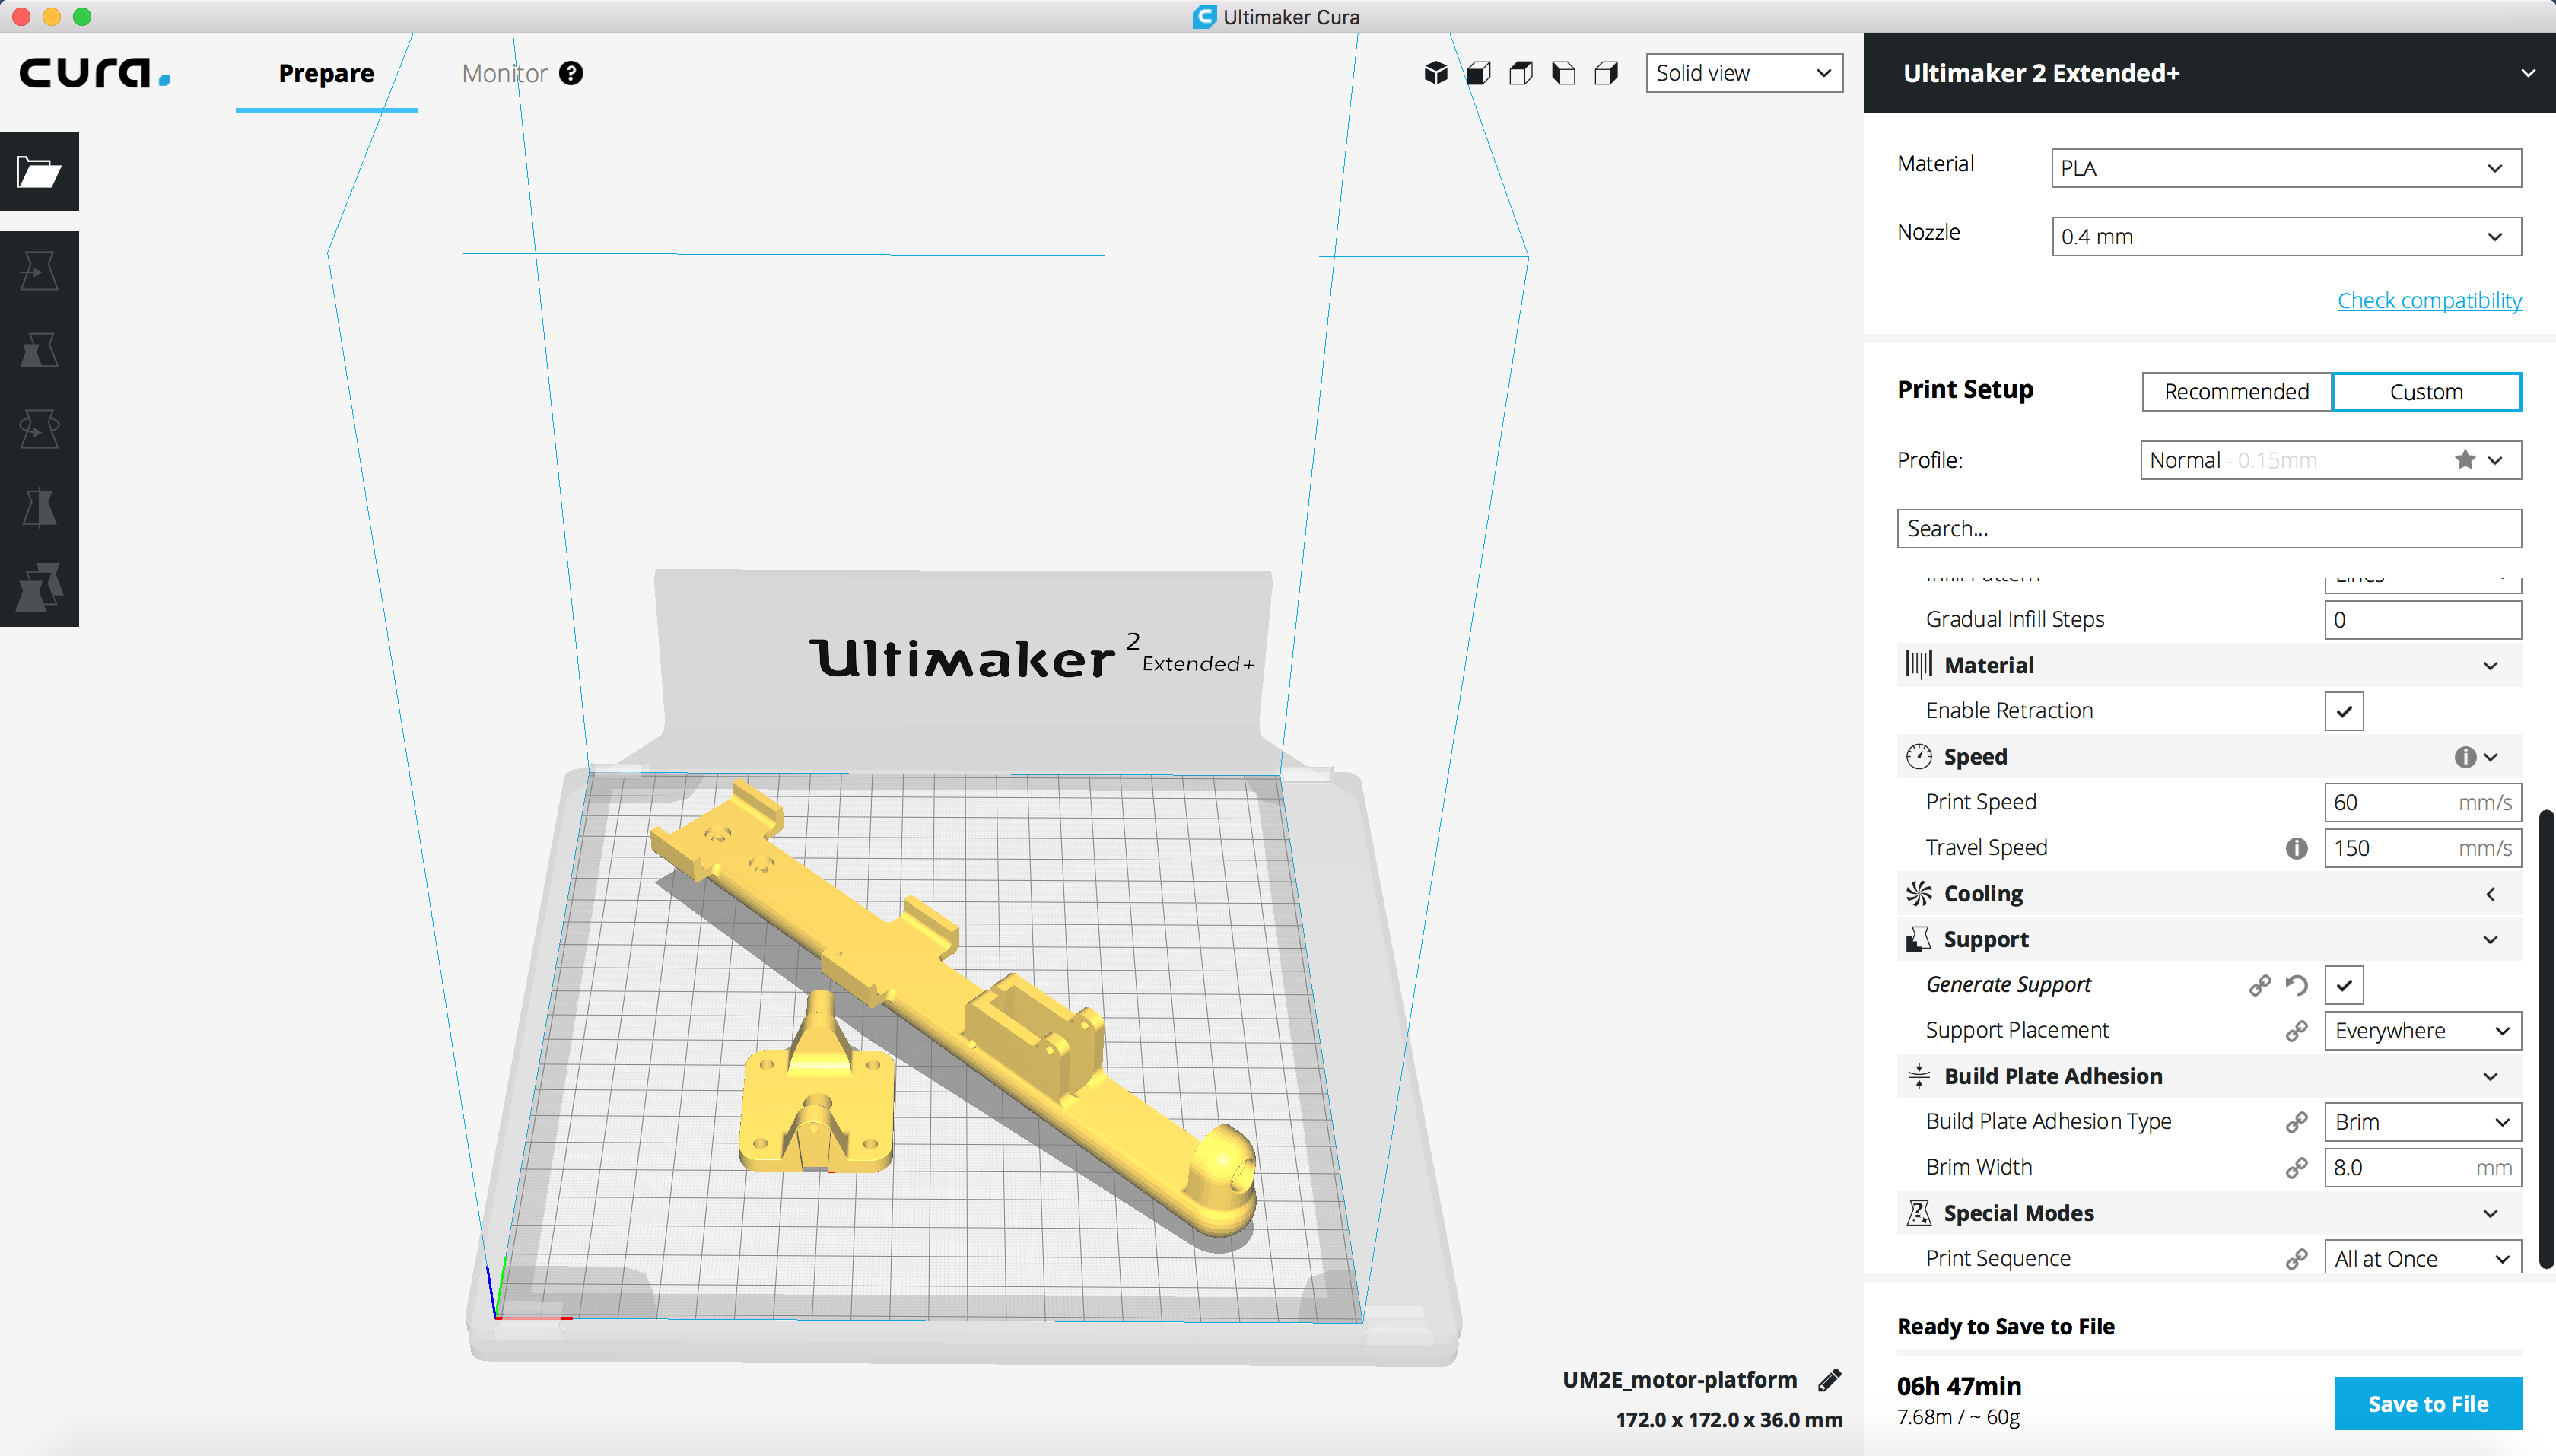
Task: Open the Material PLA dropdown
Action: (2286, 168)
